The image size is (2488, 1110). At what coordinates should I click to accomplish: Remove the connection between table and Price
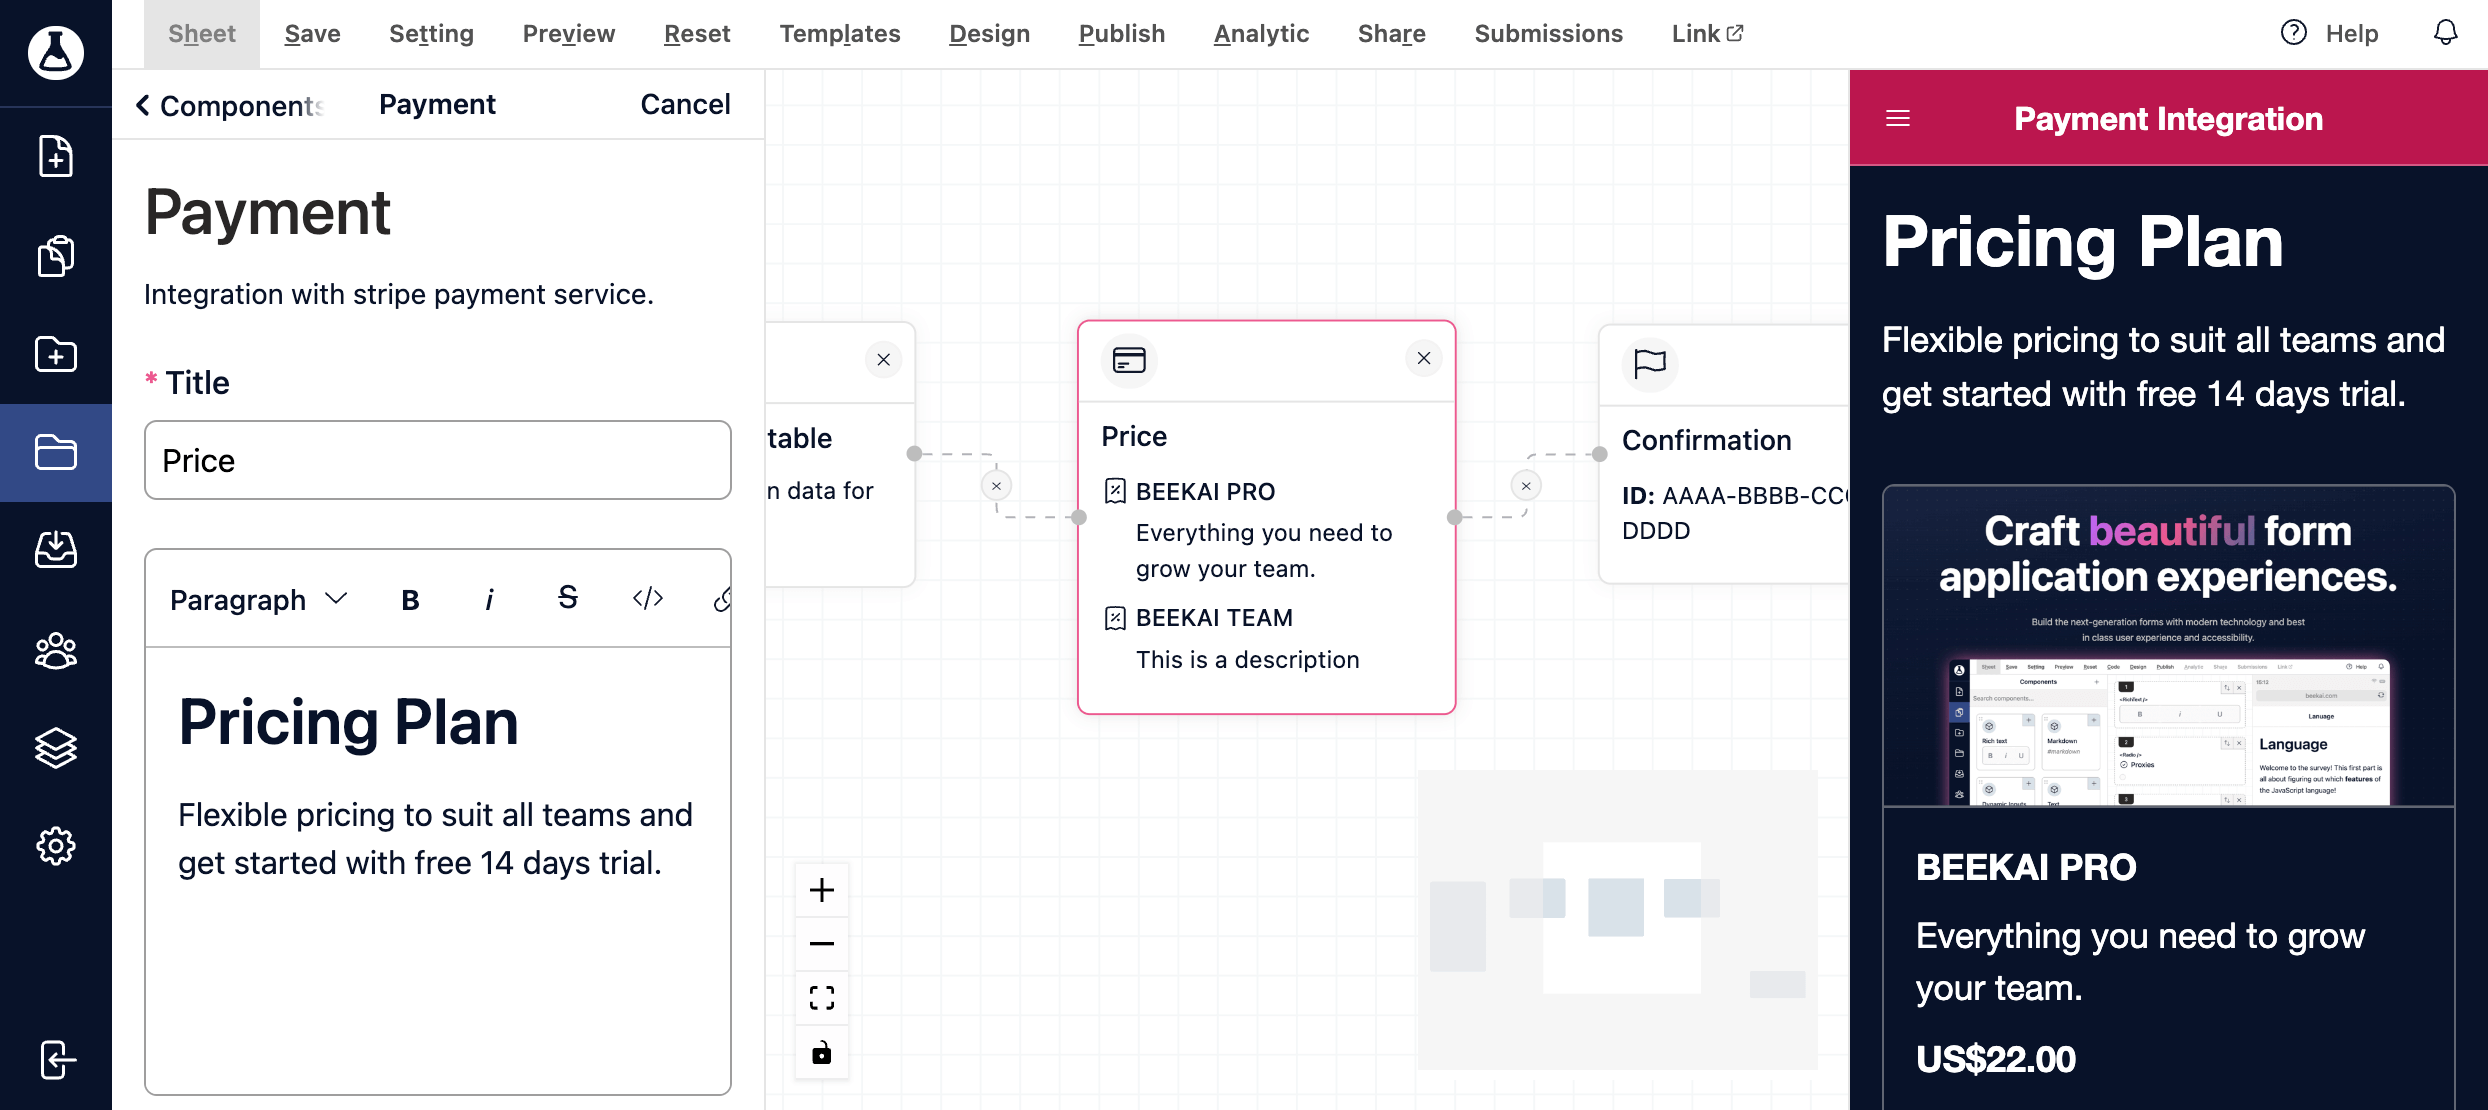[x=996, y=486]
